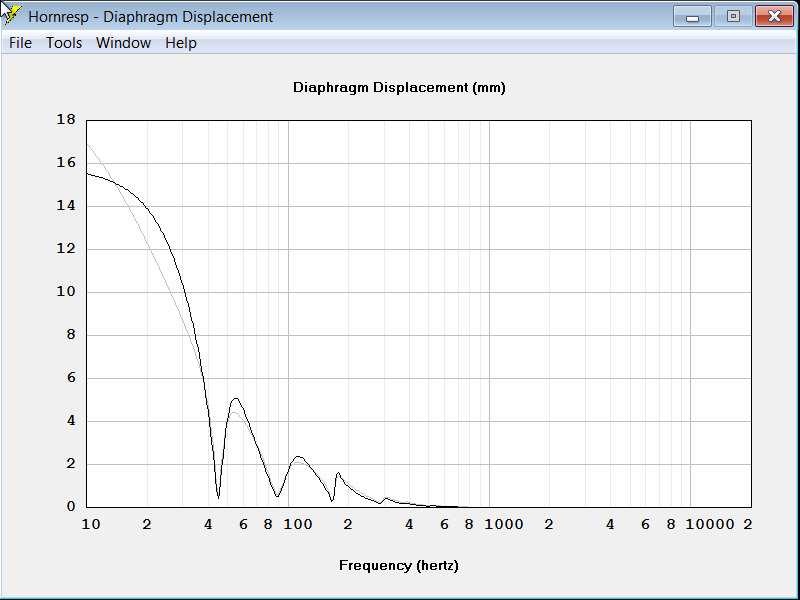Click the 12 value on vertical axis
This screenshot has width=800, height=600.
(66, 248)
